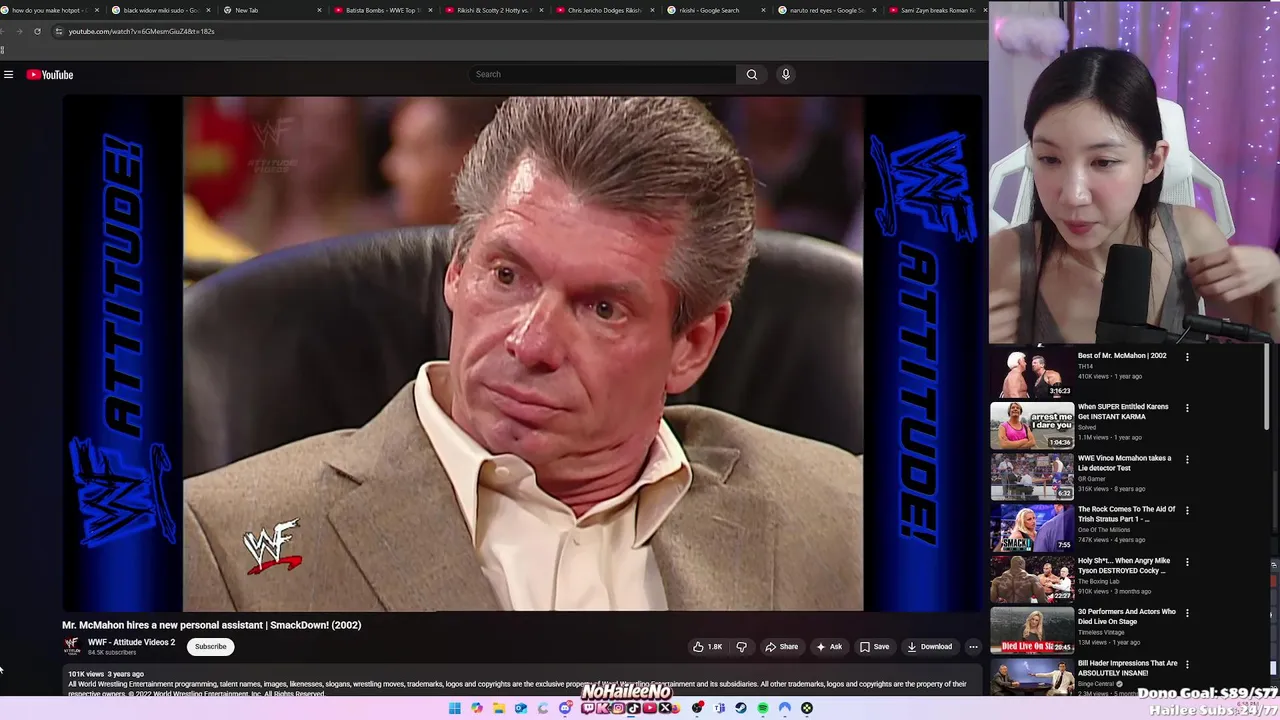The width and height of the screenshot is (1280, 720).
Task: Open 'The Boxing Lab' channel name
Action: tap(1101, 581)
